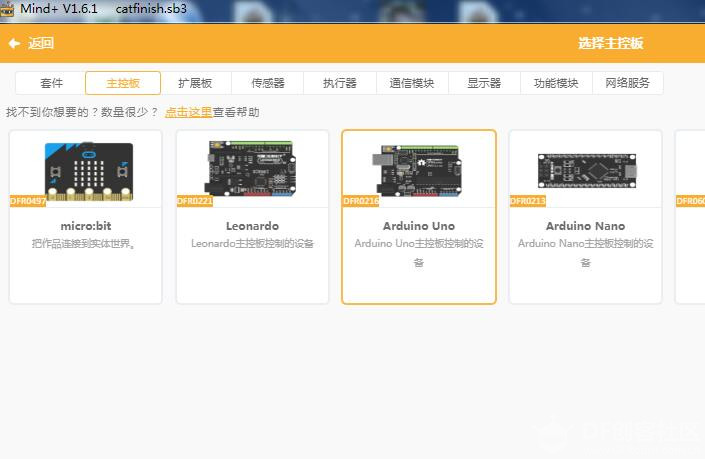
Task: Open the 功能模块 tab
Action: 556,83
